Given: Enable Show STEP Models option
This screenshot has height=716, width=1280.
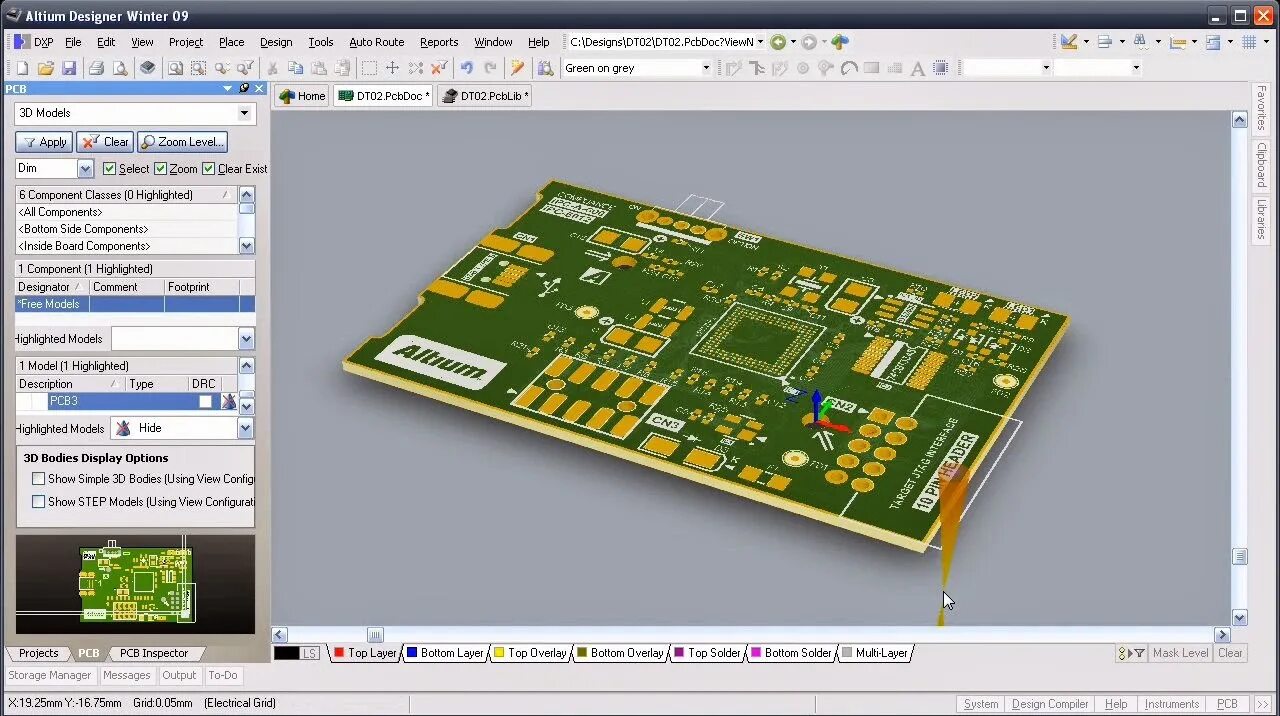Looking at the screenshot, I should click(x=39, y=502).
